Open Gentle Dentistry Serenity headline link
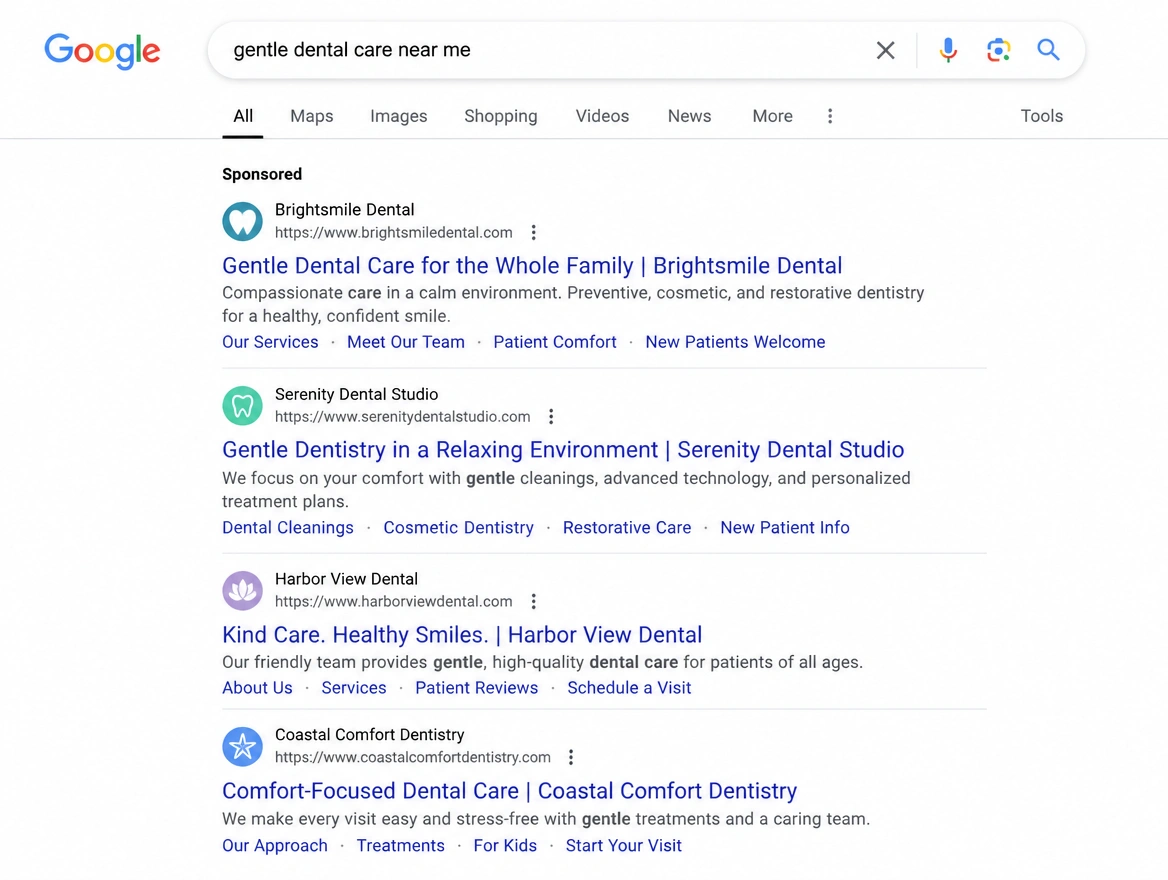Screen dimensions: 1168x880 coord(562,450)
